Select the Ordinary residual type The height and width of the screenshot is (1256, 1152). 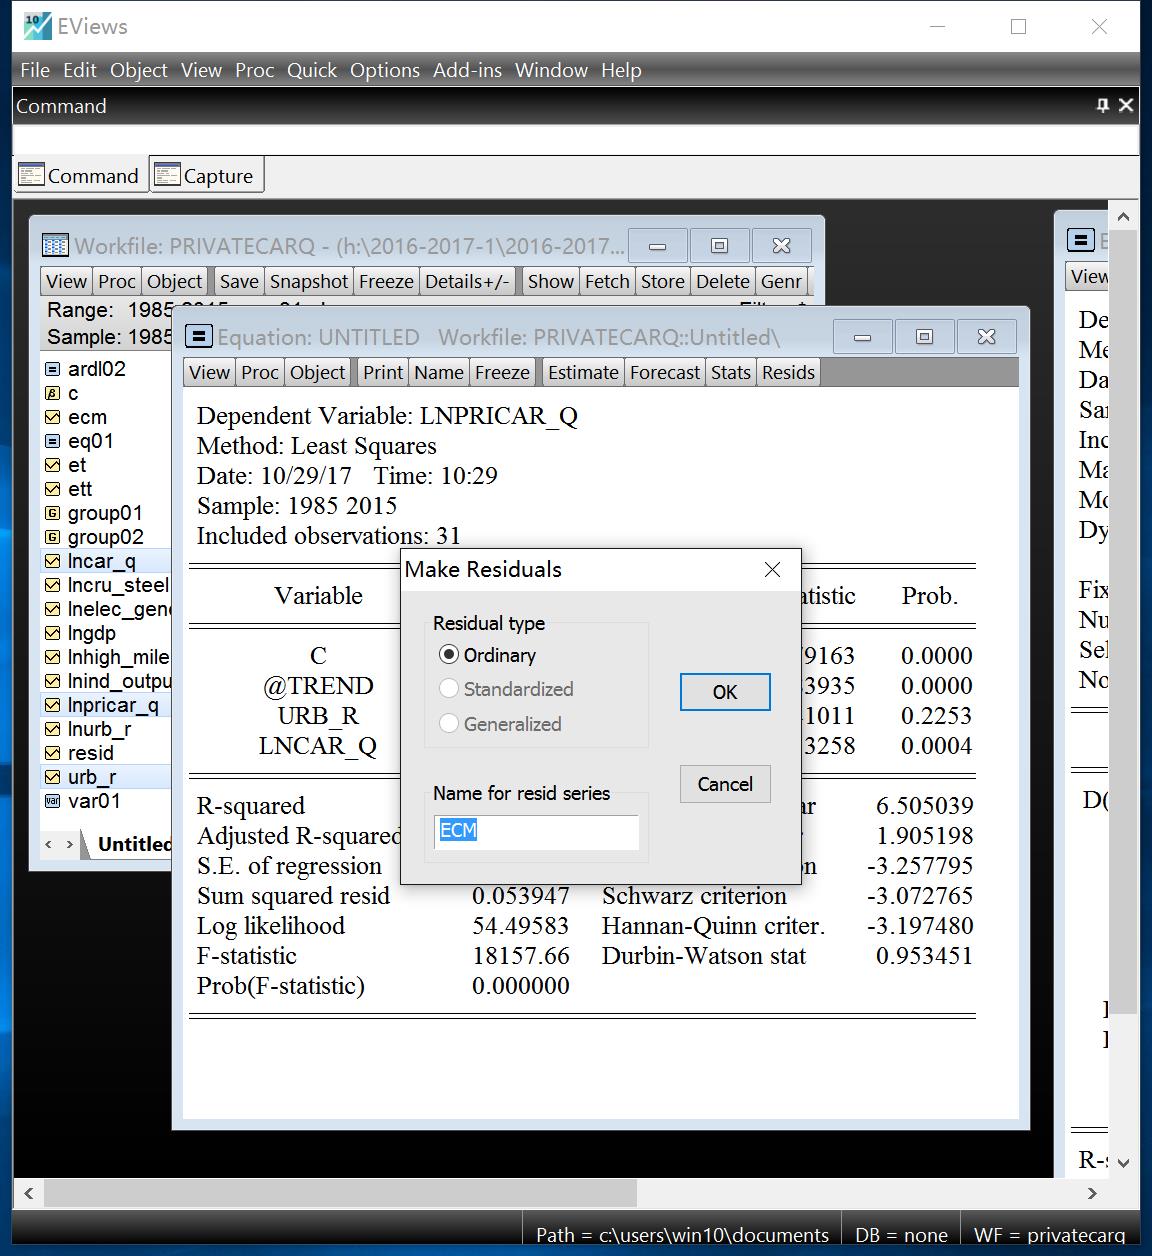coord(449,655)
